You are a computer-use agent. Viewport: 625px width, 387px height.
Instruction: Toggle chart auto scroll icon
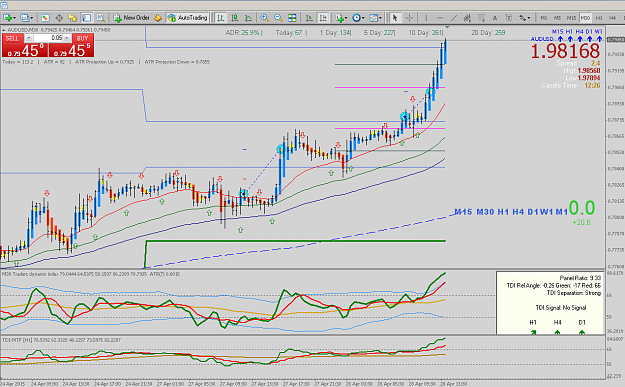309,18
